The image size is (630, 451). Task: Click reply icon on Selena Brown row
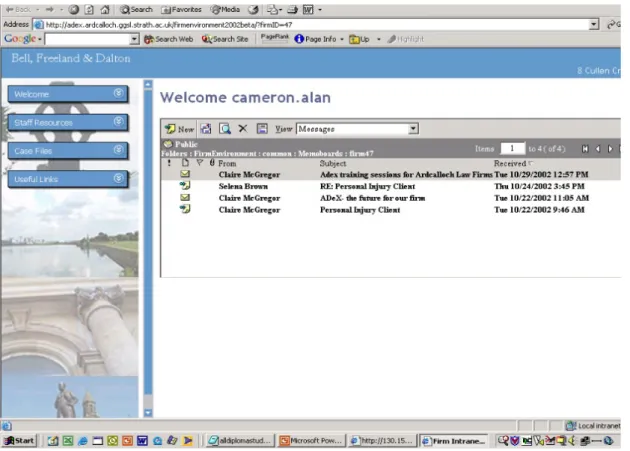(185, 185)
